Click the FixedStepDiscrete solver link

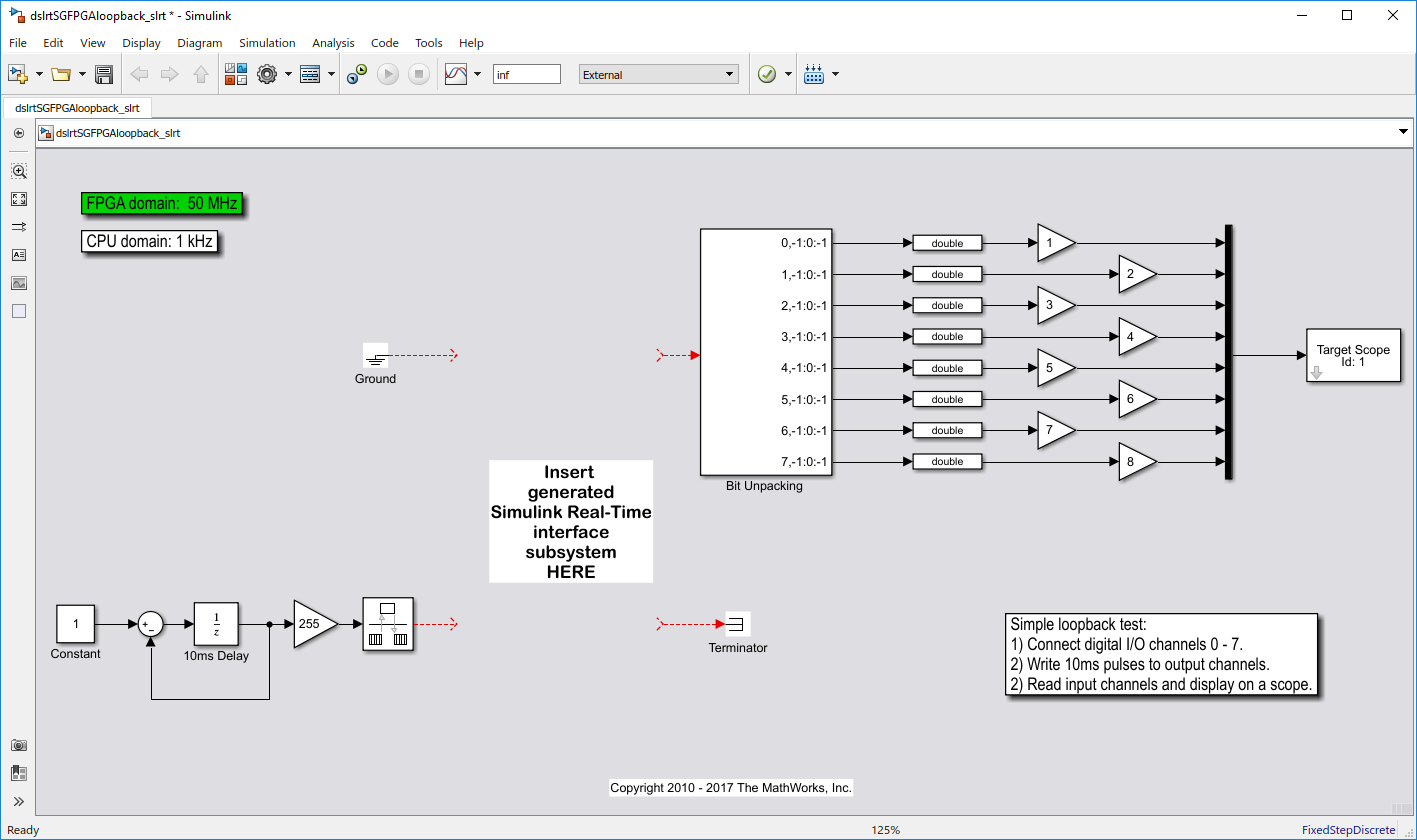(1347, 830)
